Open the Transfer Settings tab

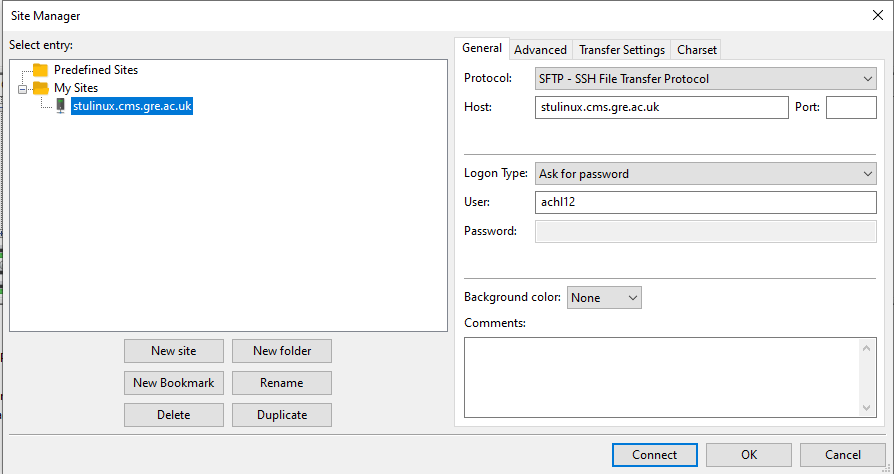[x=621, y=49]
